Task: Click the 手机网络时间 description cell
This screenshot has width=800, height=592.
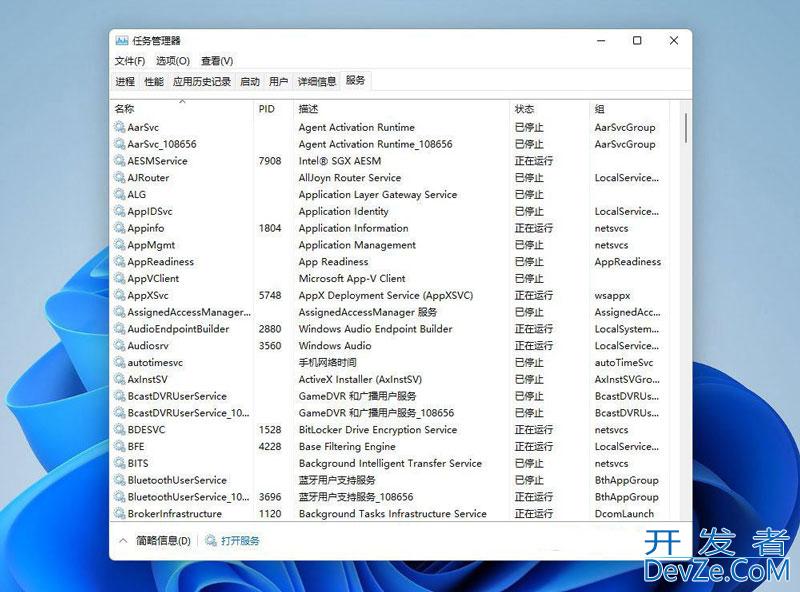Action: pos(328,363)
